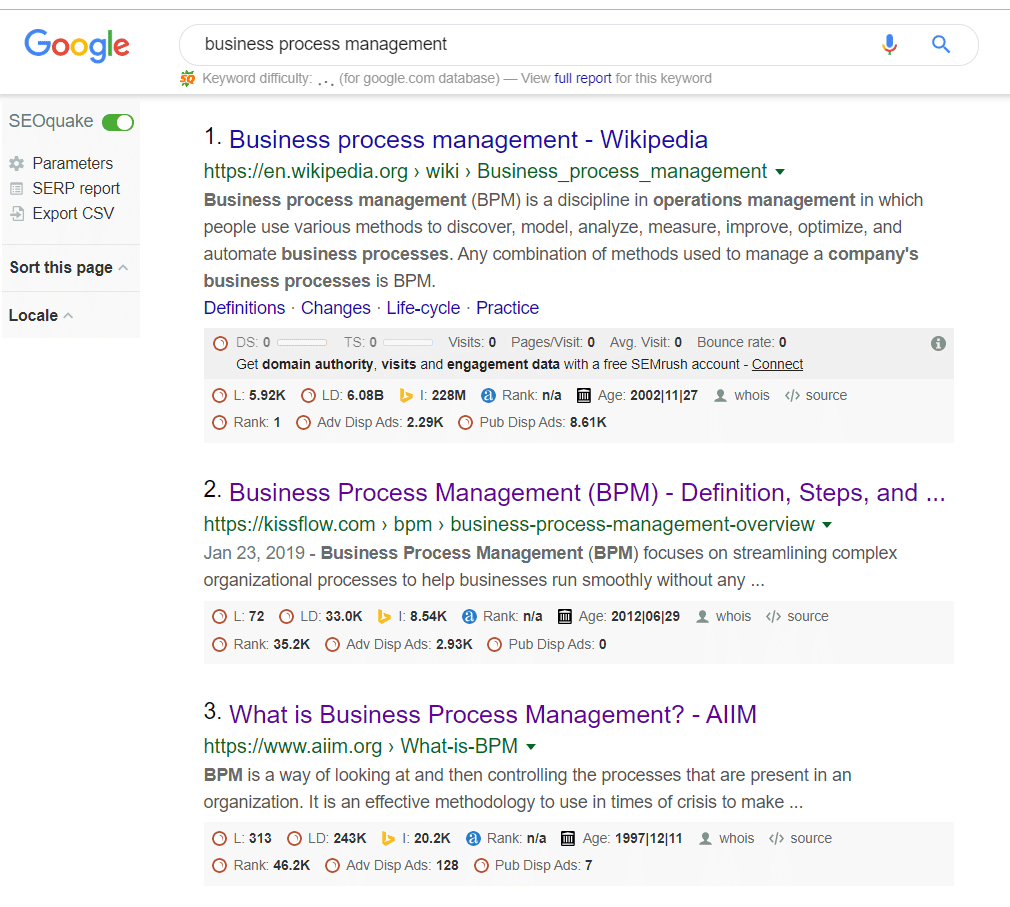
Task: Click the Export CSV document icon
Action: click(x=17, y=214)
